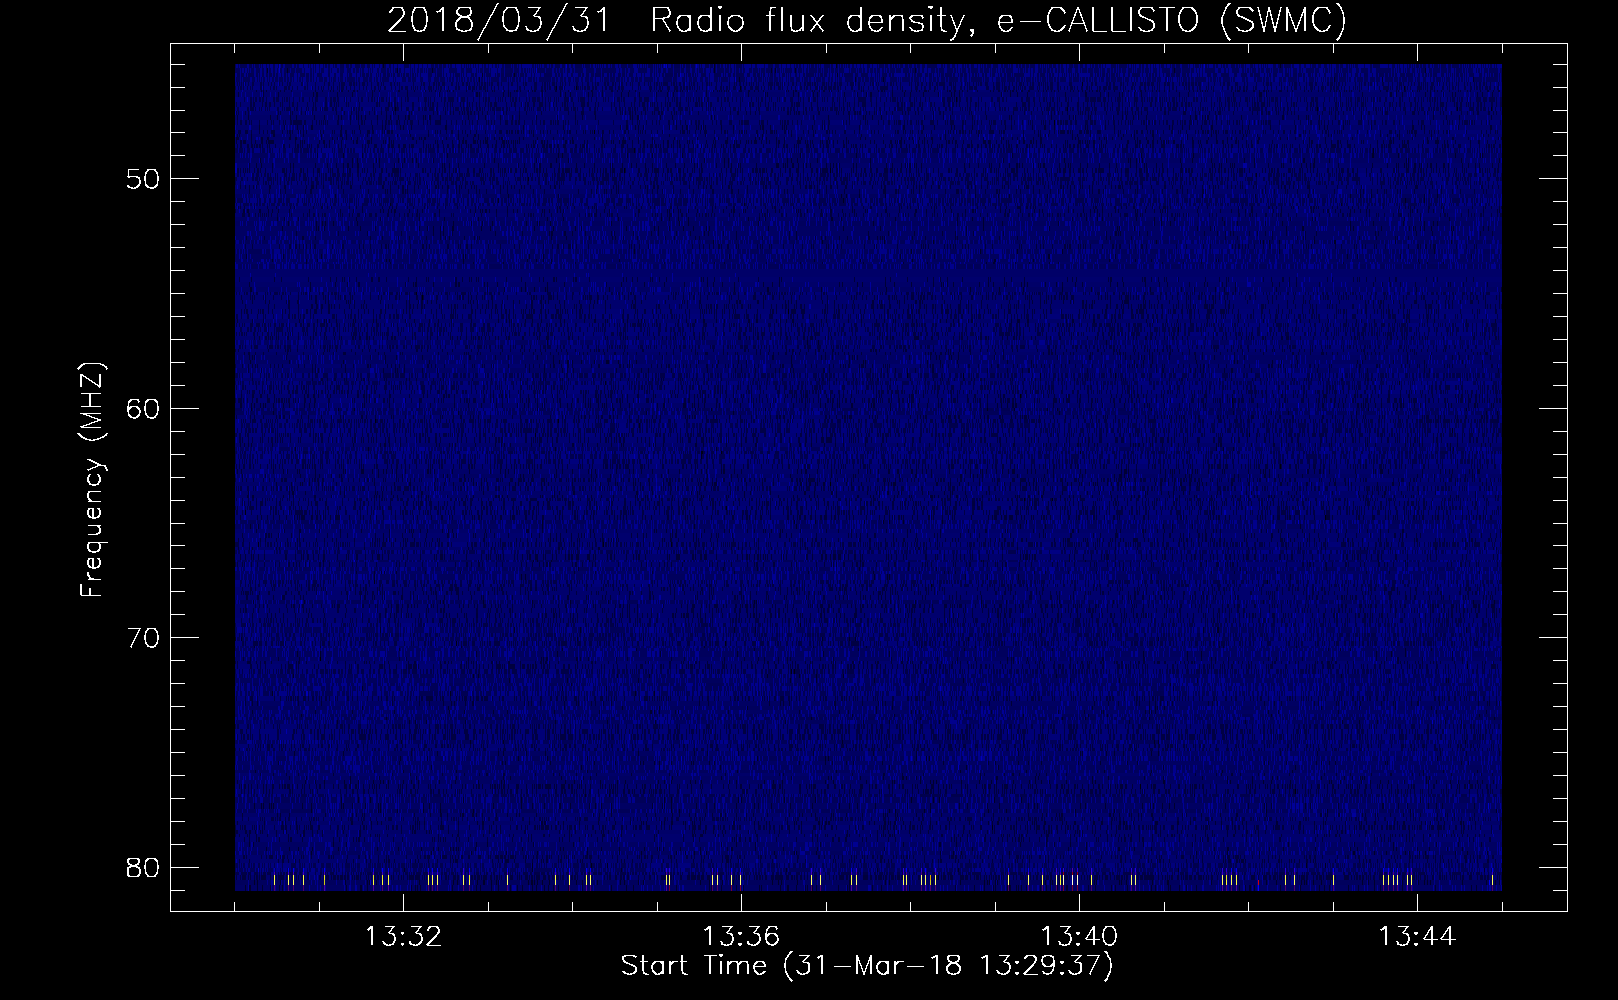The width and height of the screenshot is (1618, 1000).
Task: Click the red spike marker near 13:42
Action: pyautogui.click(x=1258, y=882)
